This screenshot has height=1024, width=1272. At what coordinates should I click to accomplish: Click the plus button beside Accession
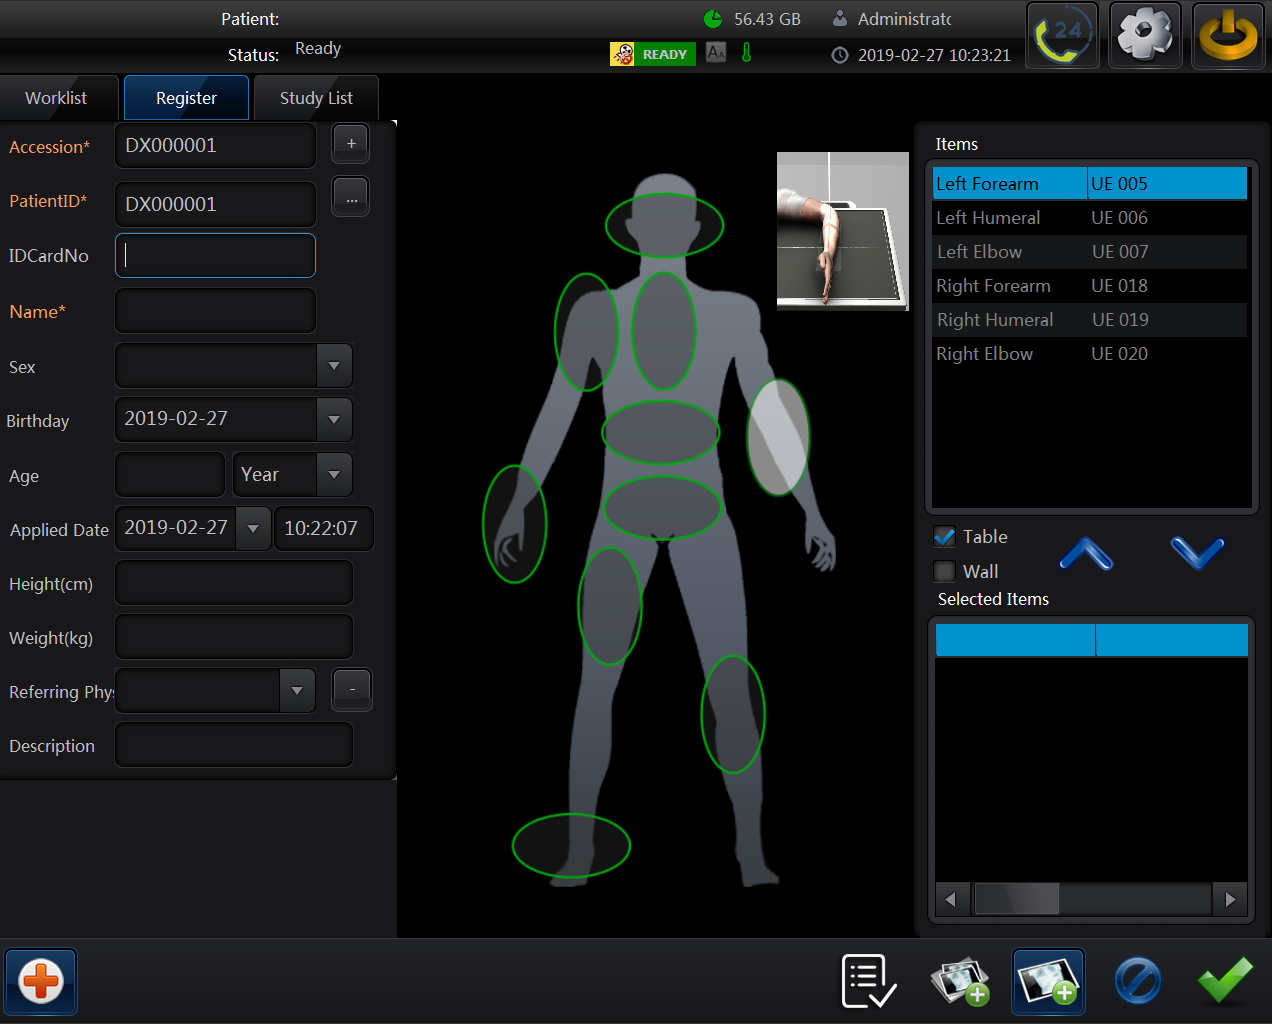tap(351, 144)
